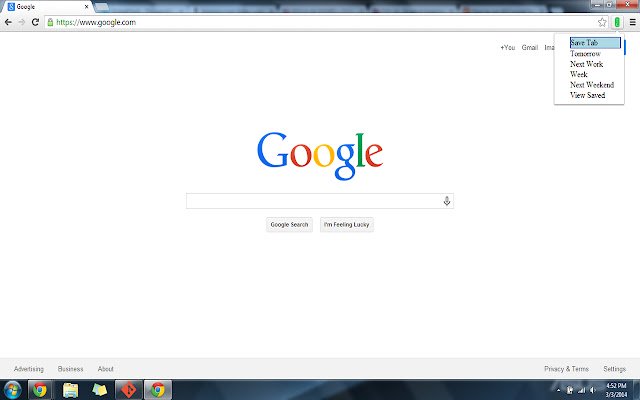Show hidden tray icons arrow
The image size is (640, 400).
[559, 390]
